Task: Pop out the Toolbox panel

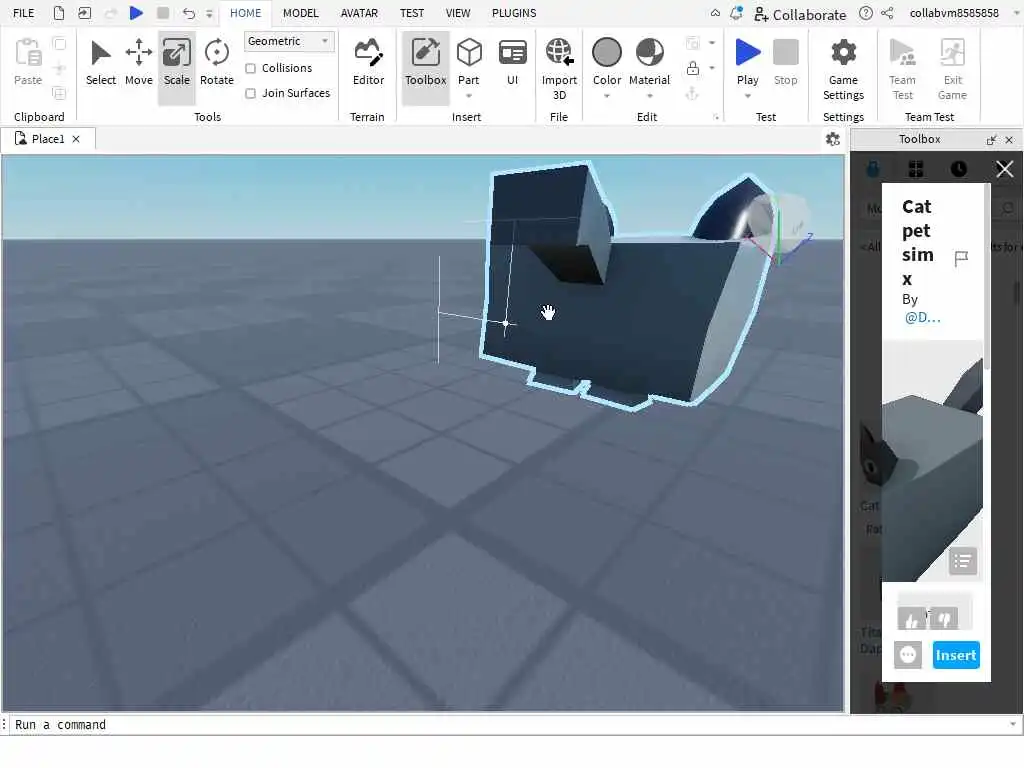Action: click(991, 139)
